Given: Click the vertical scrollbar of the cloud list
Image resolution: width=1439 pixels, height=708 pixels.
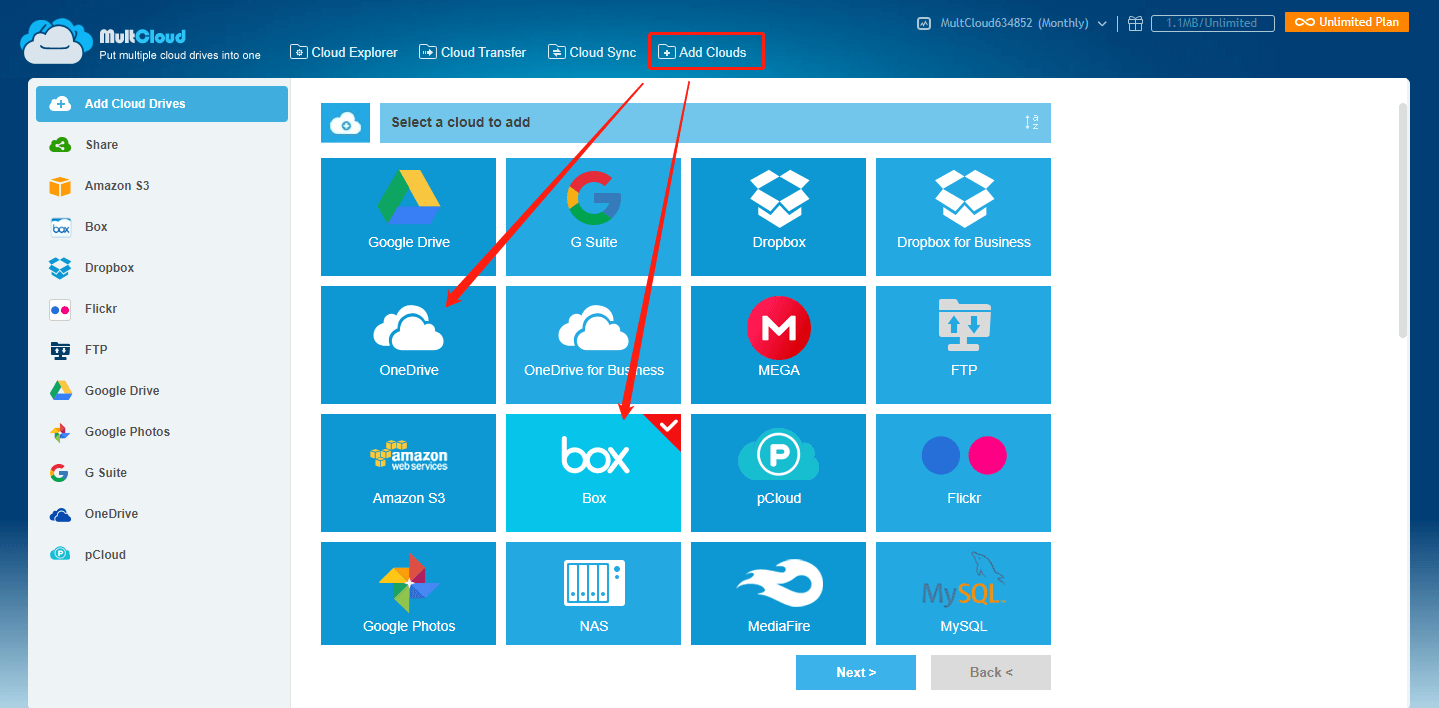Looking at the screenshot, I should [1402, 220].
